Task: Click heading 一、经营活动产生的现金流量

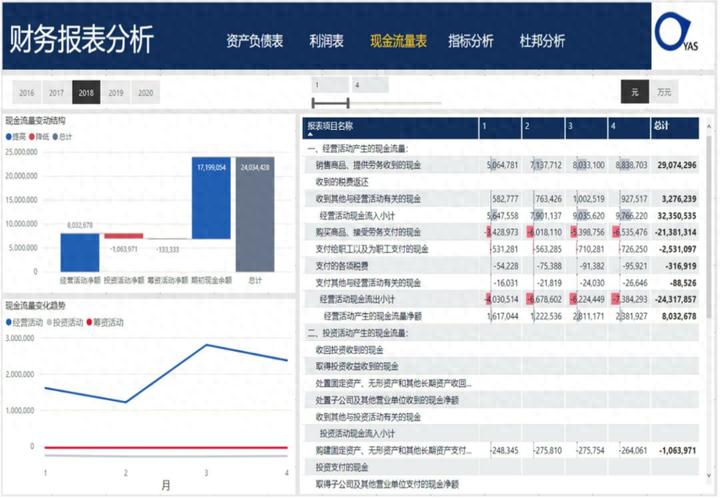Action: [x=358, y=148]
